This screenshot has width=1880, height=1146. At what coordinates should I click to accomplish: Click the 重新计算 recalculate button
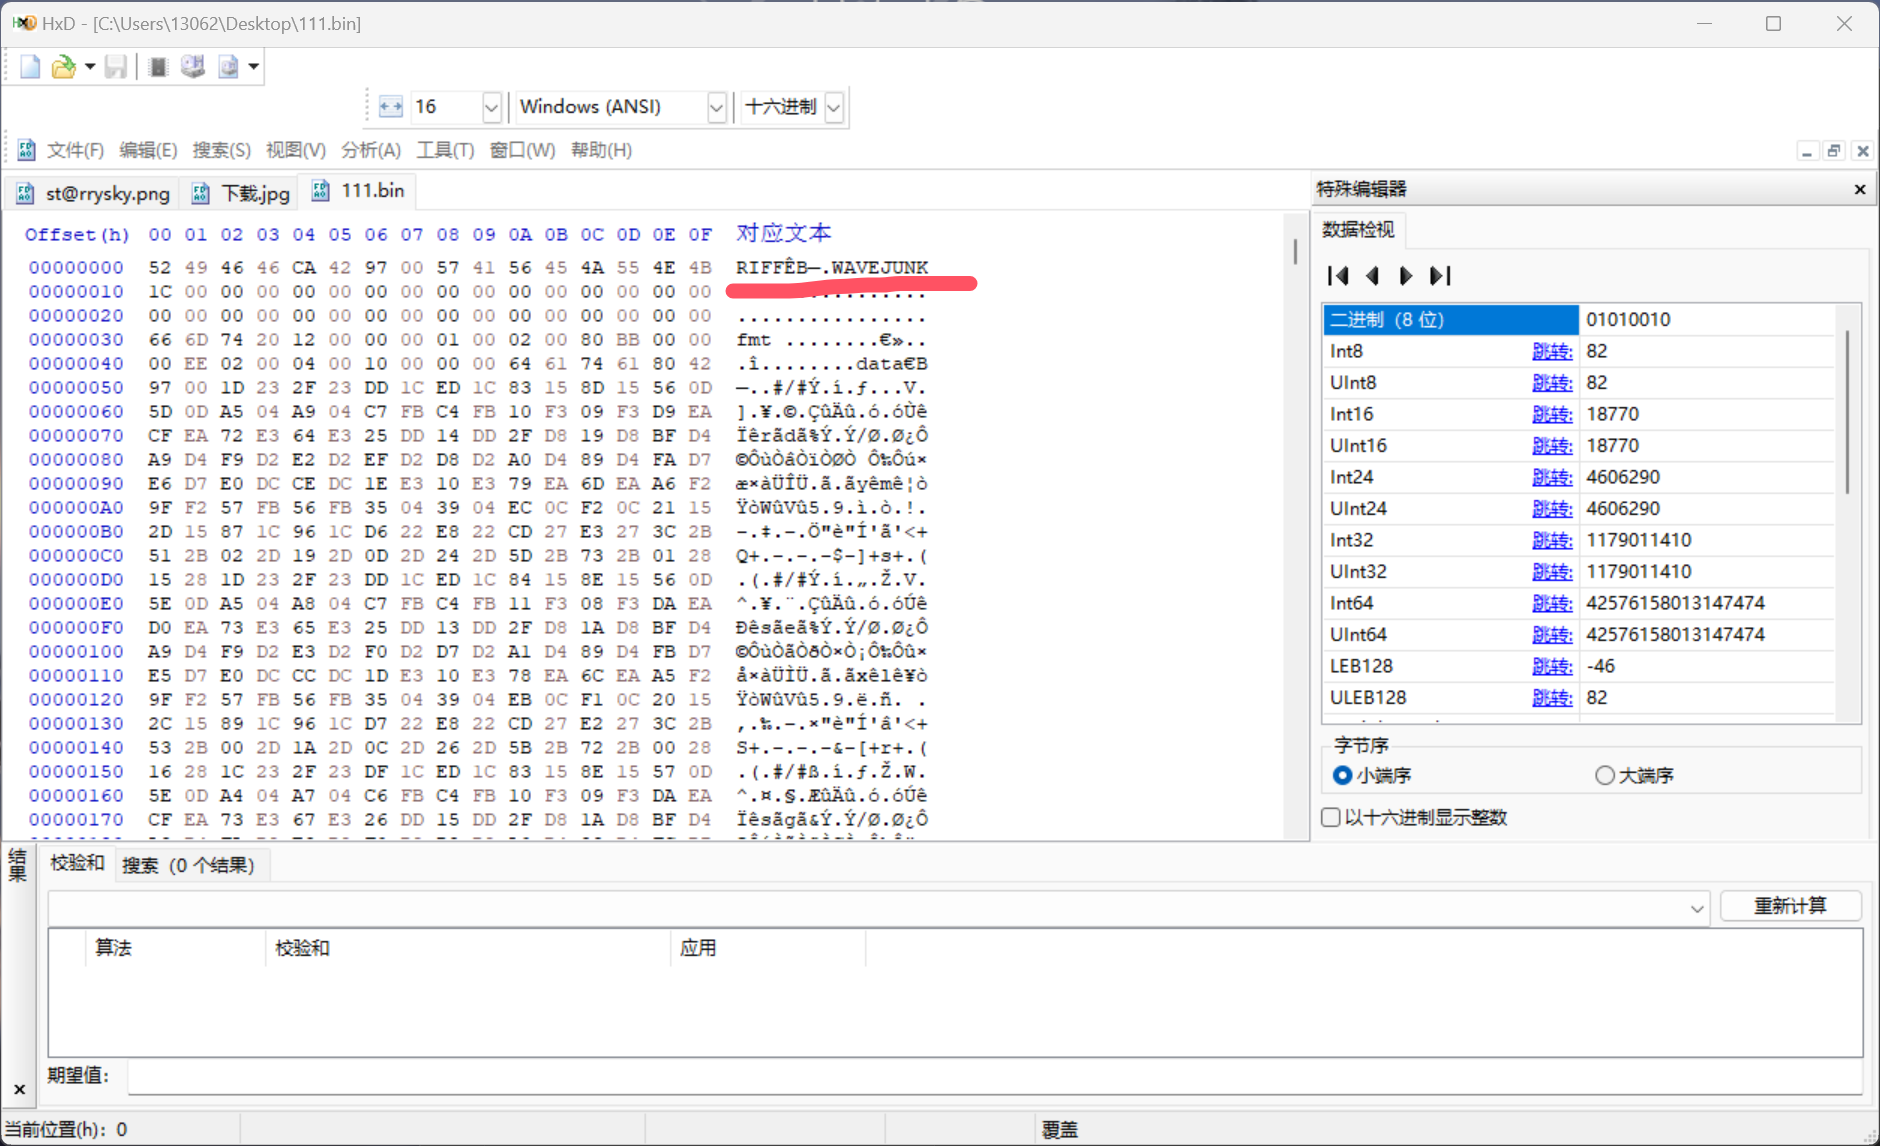coord(1789,906)
